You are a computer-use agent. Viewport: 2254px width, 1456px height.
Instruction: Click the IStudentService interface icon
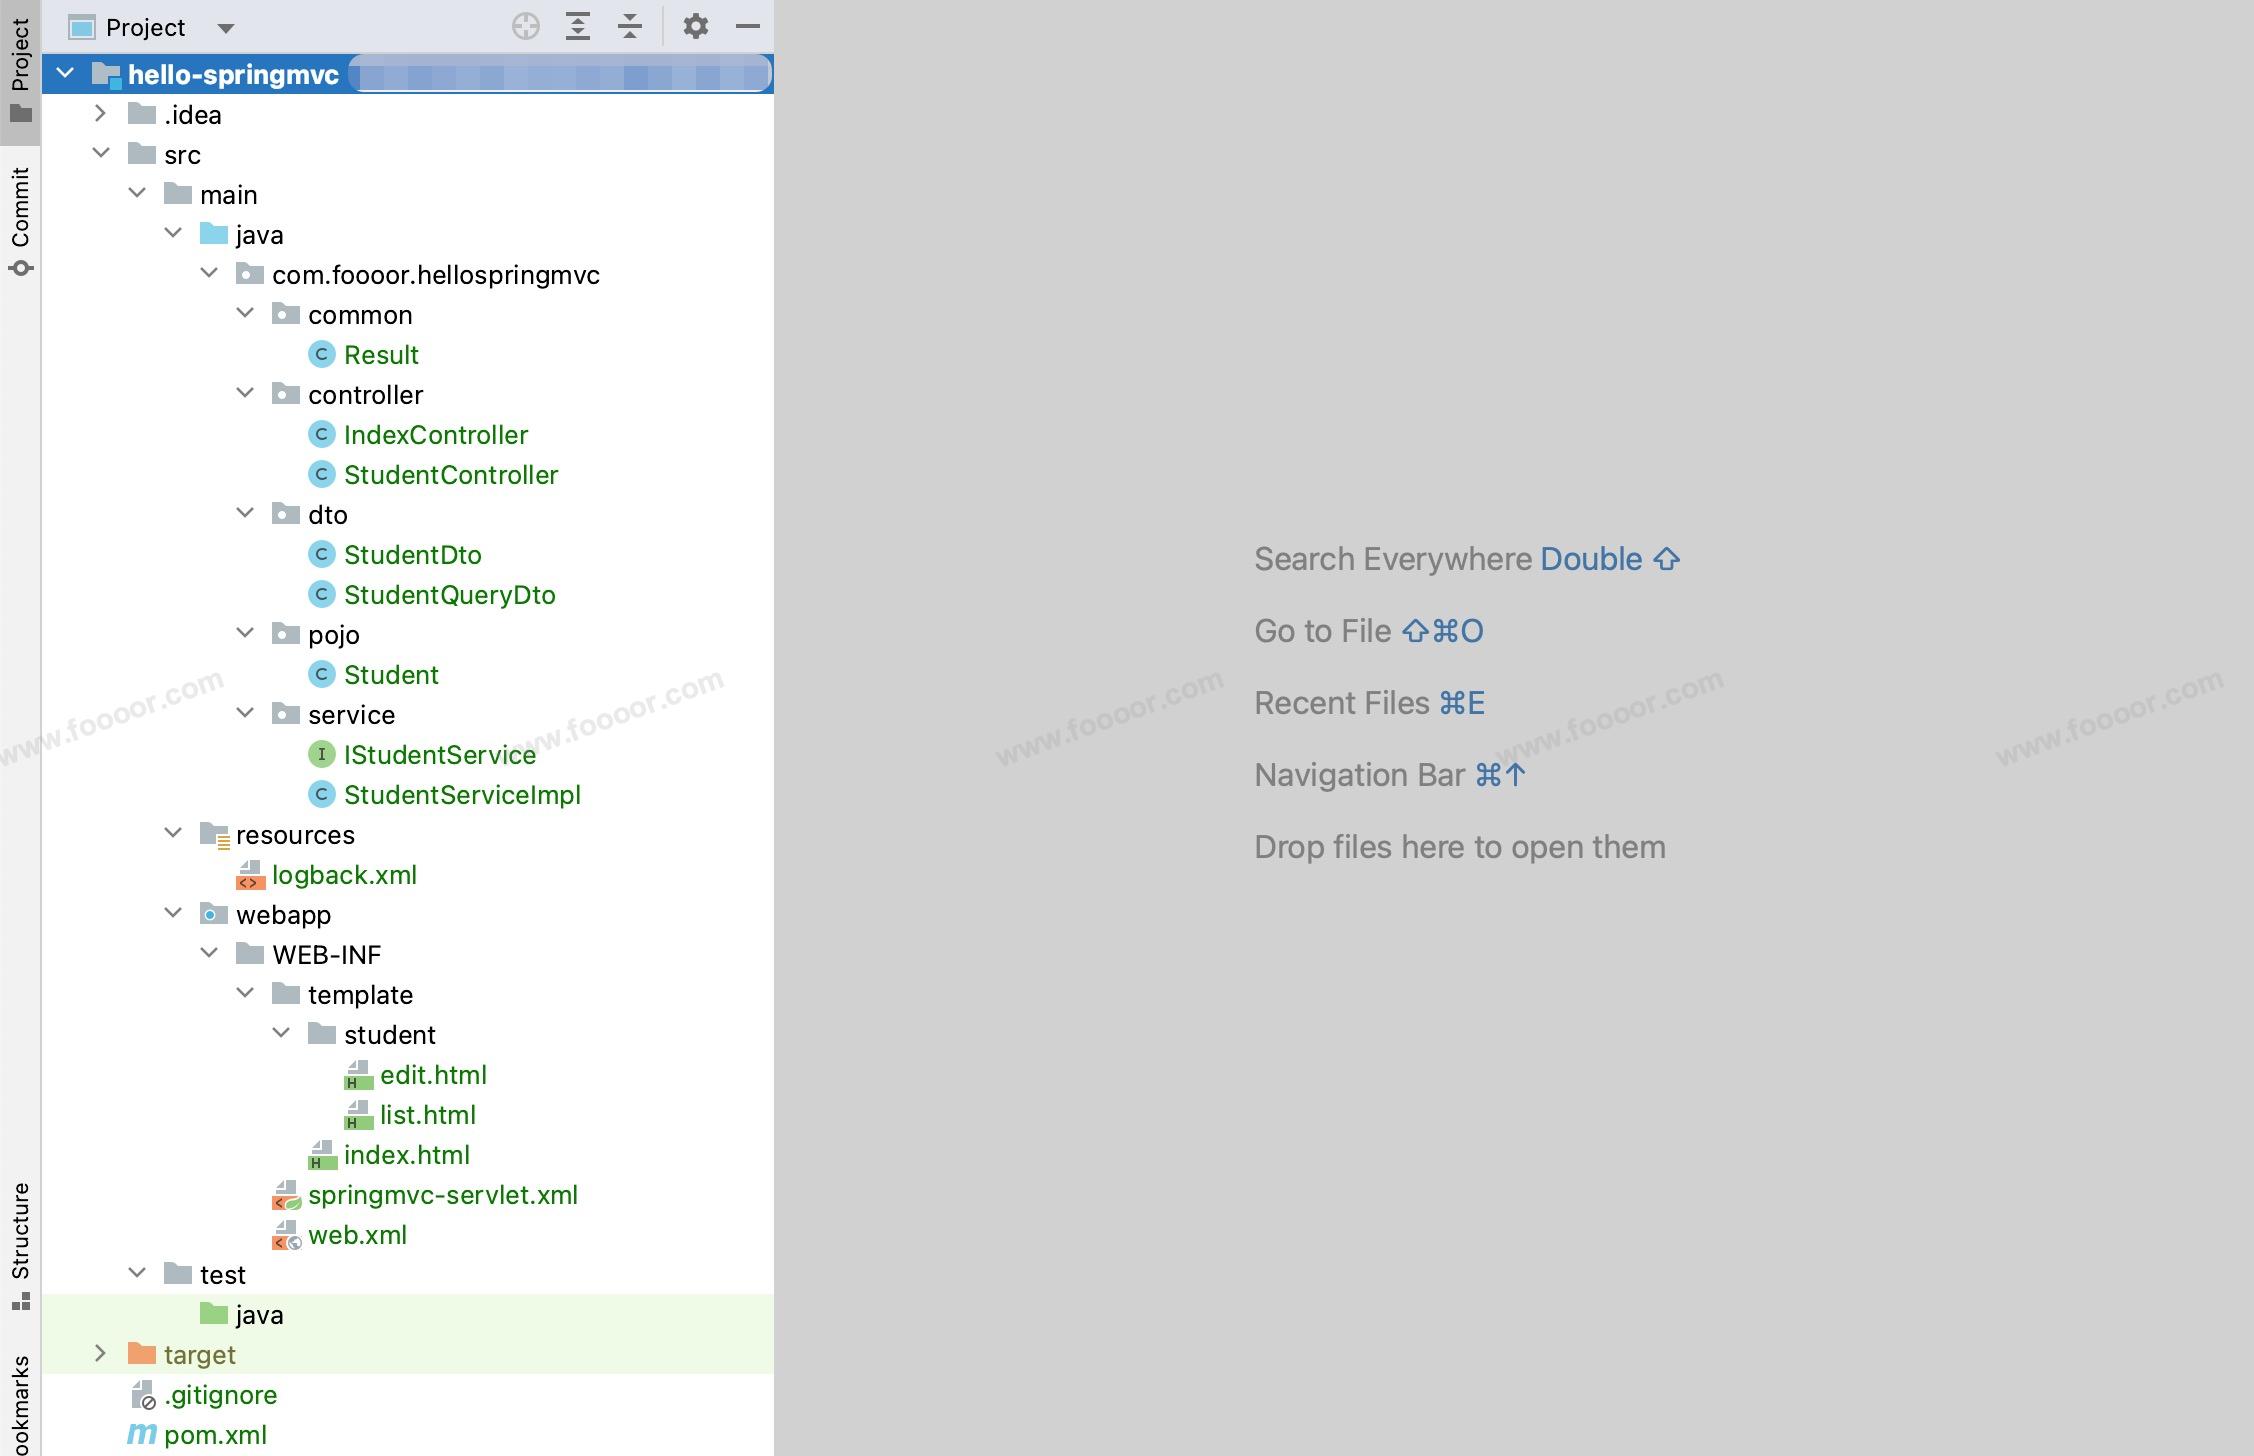pos(321,755)
